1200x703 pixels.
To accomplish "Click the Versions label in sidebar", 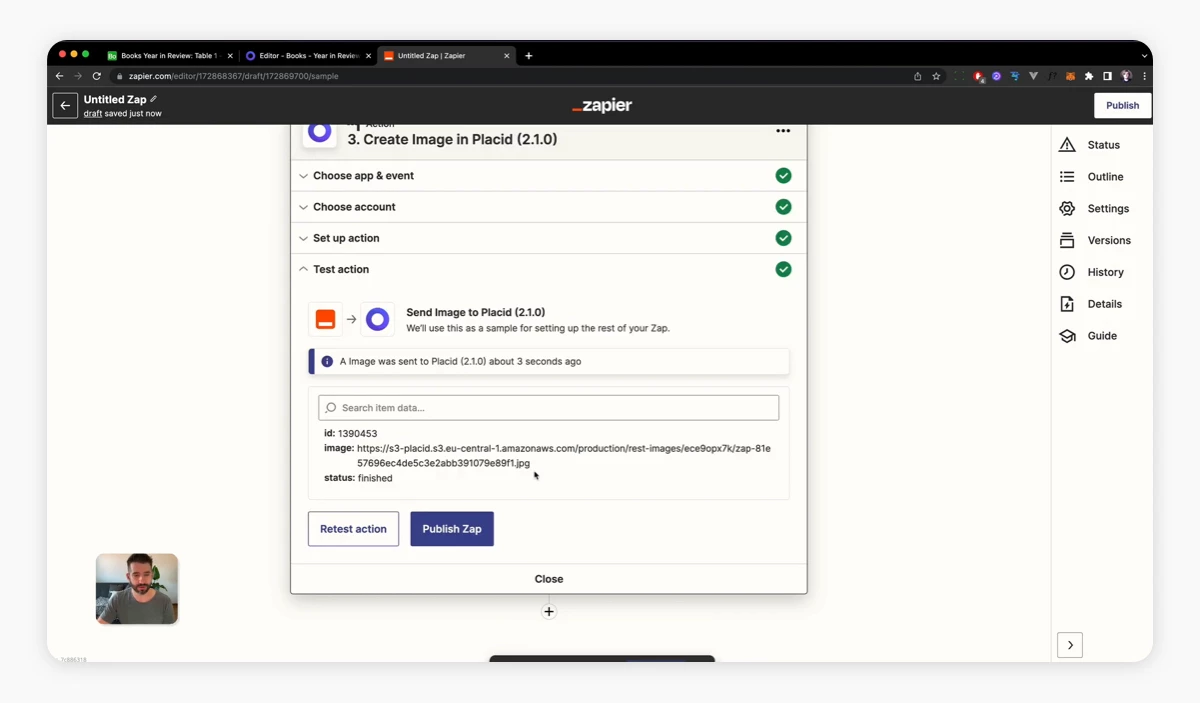I will pyautogui.click(x=1109, y=241).
